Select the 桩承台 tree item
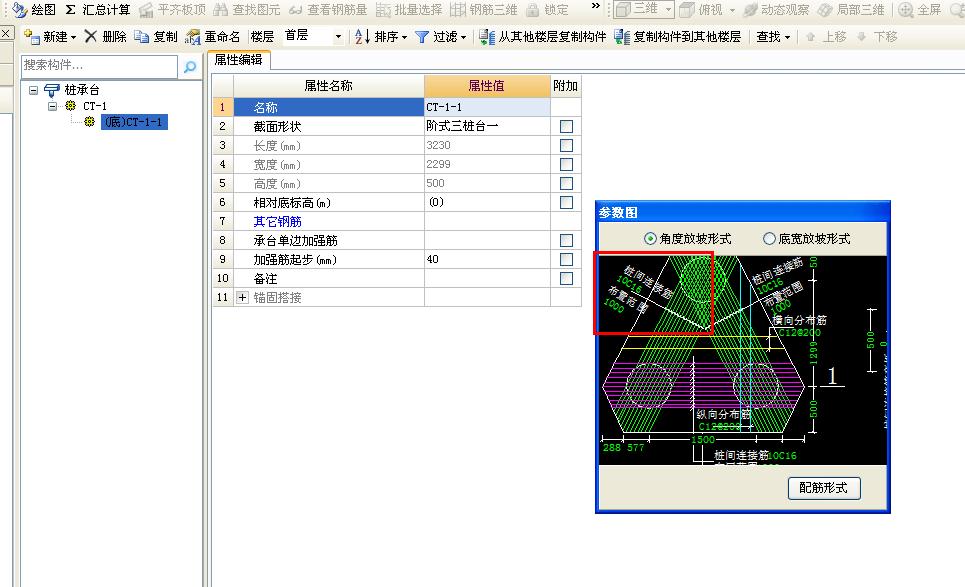 pos(82,90)
